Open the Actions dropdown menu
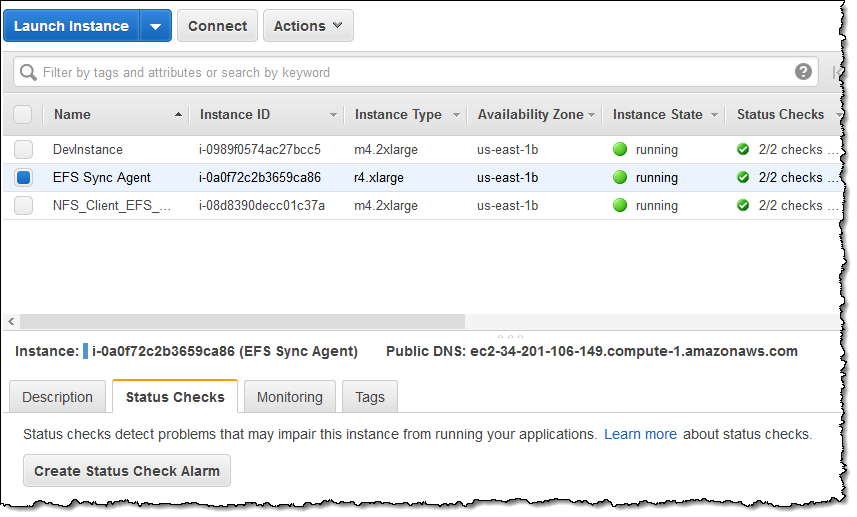 pyautogui.click(x=307, y=27)
